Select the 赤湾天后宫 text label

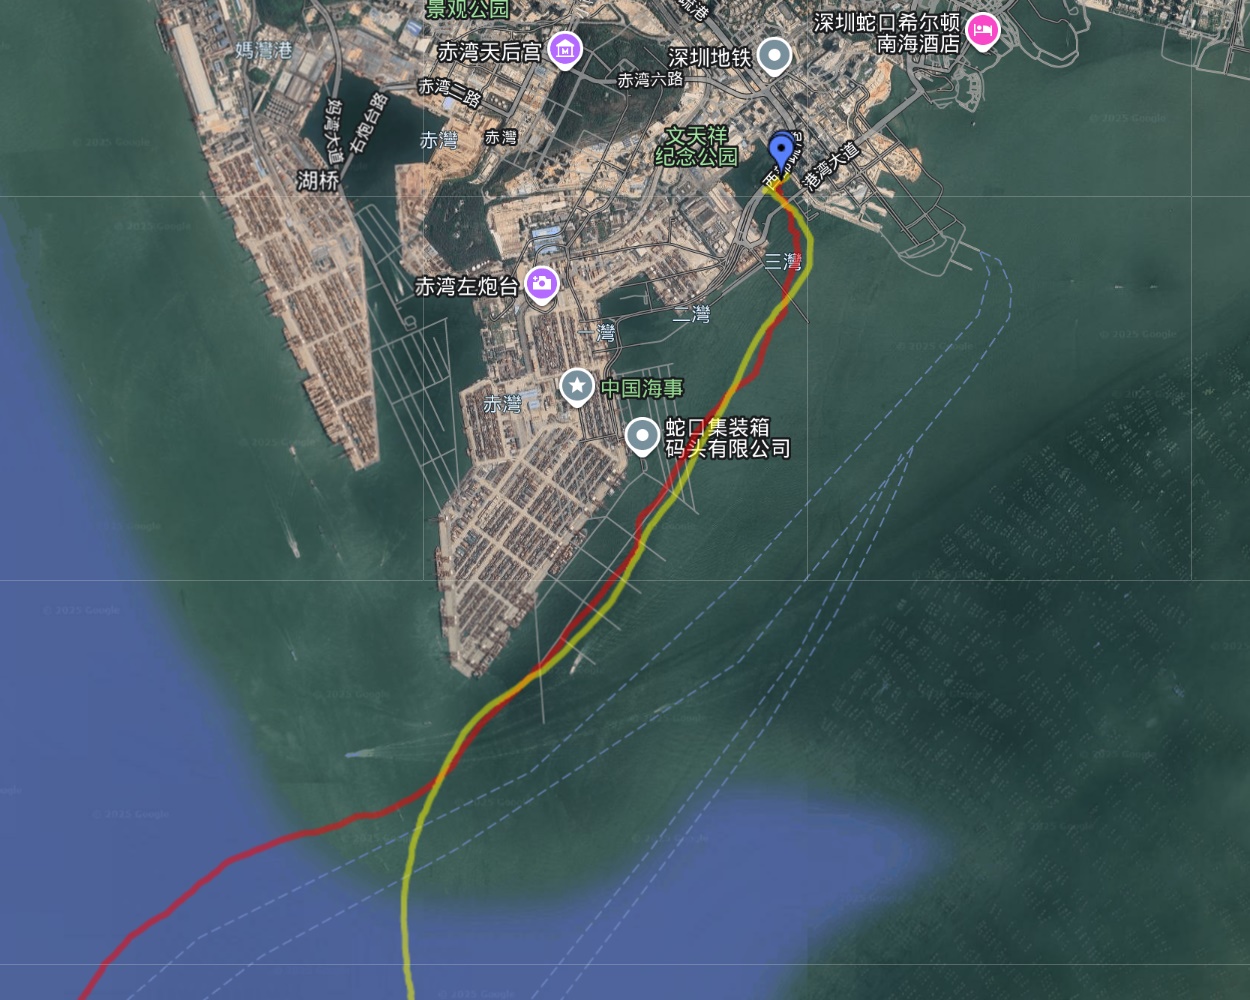click(490, 51)
